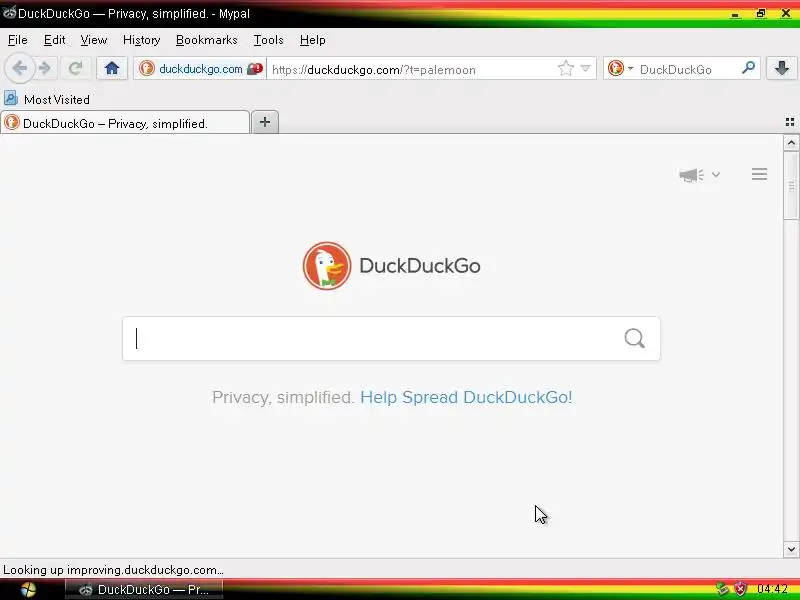Open the home page via house icon

(112, 68)
